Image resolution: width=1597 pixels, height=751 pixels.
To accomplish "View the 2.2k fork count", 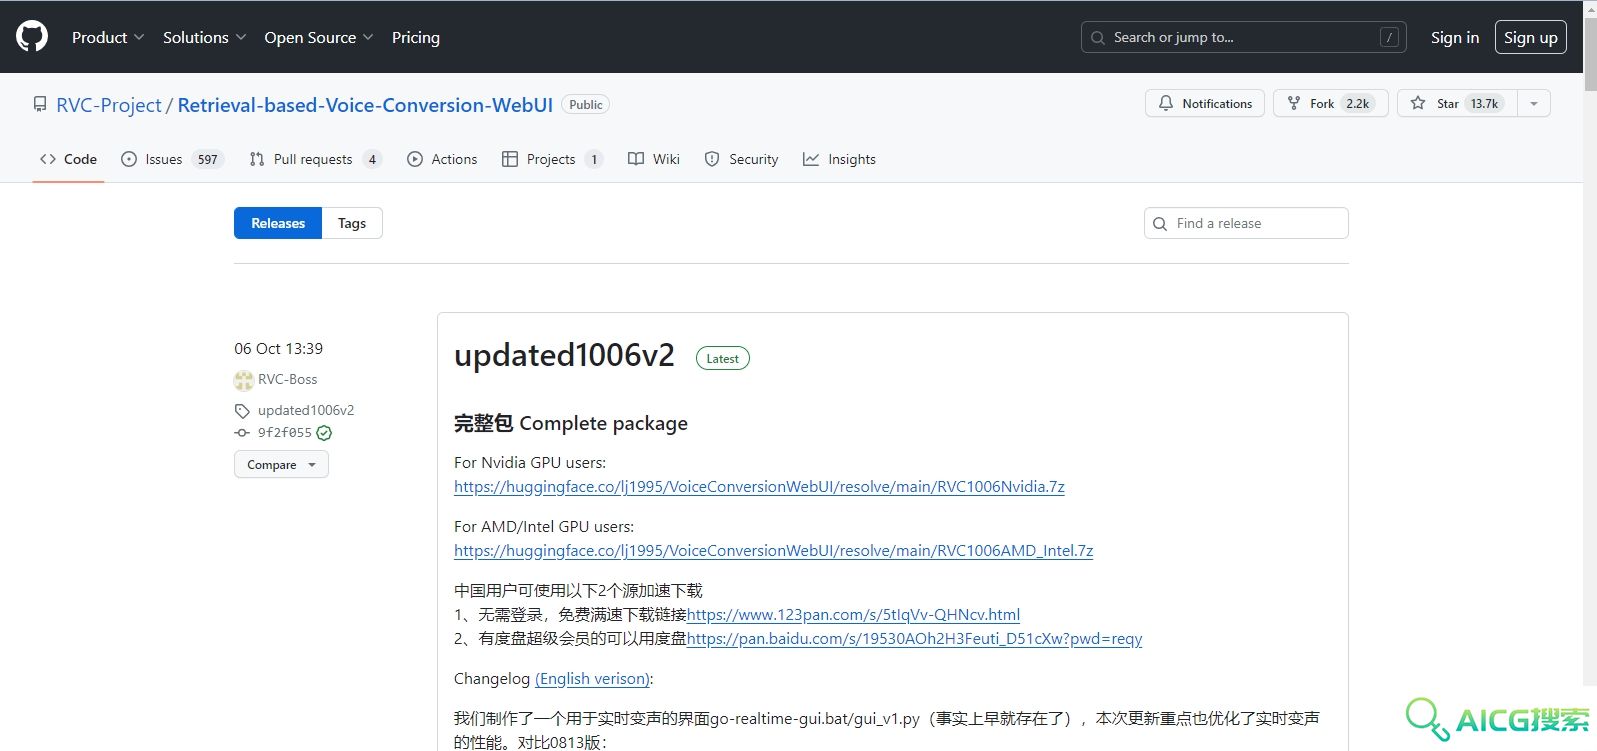I will (x=1358, y=103).
